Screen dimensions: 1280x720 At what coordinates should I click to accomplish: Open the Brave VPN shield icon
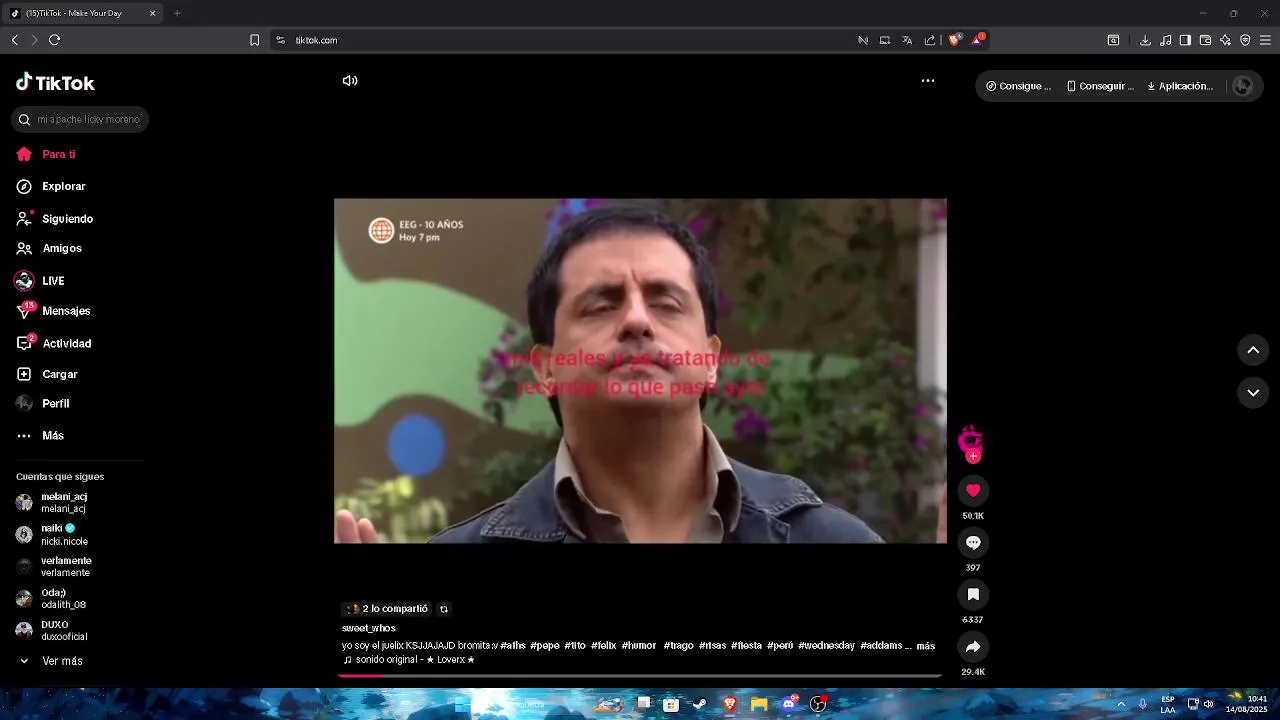(1245, 40)
